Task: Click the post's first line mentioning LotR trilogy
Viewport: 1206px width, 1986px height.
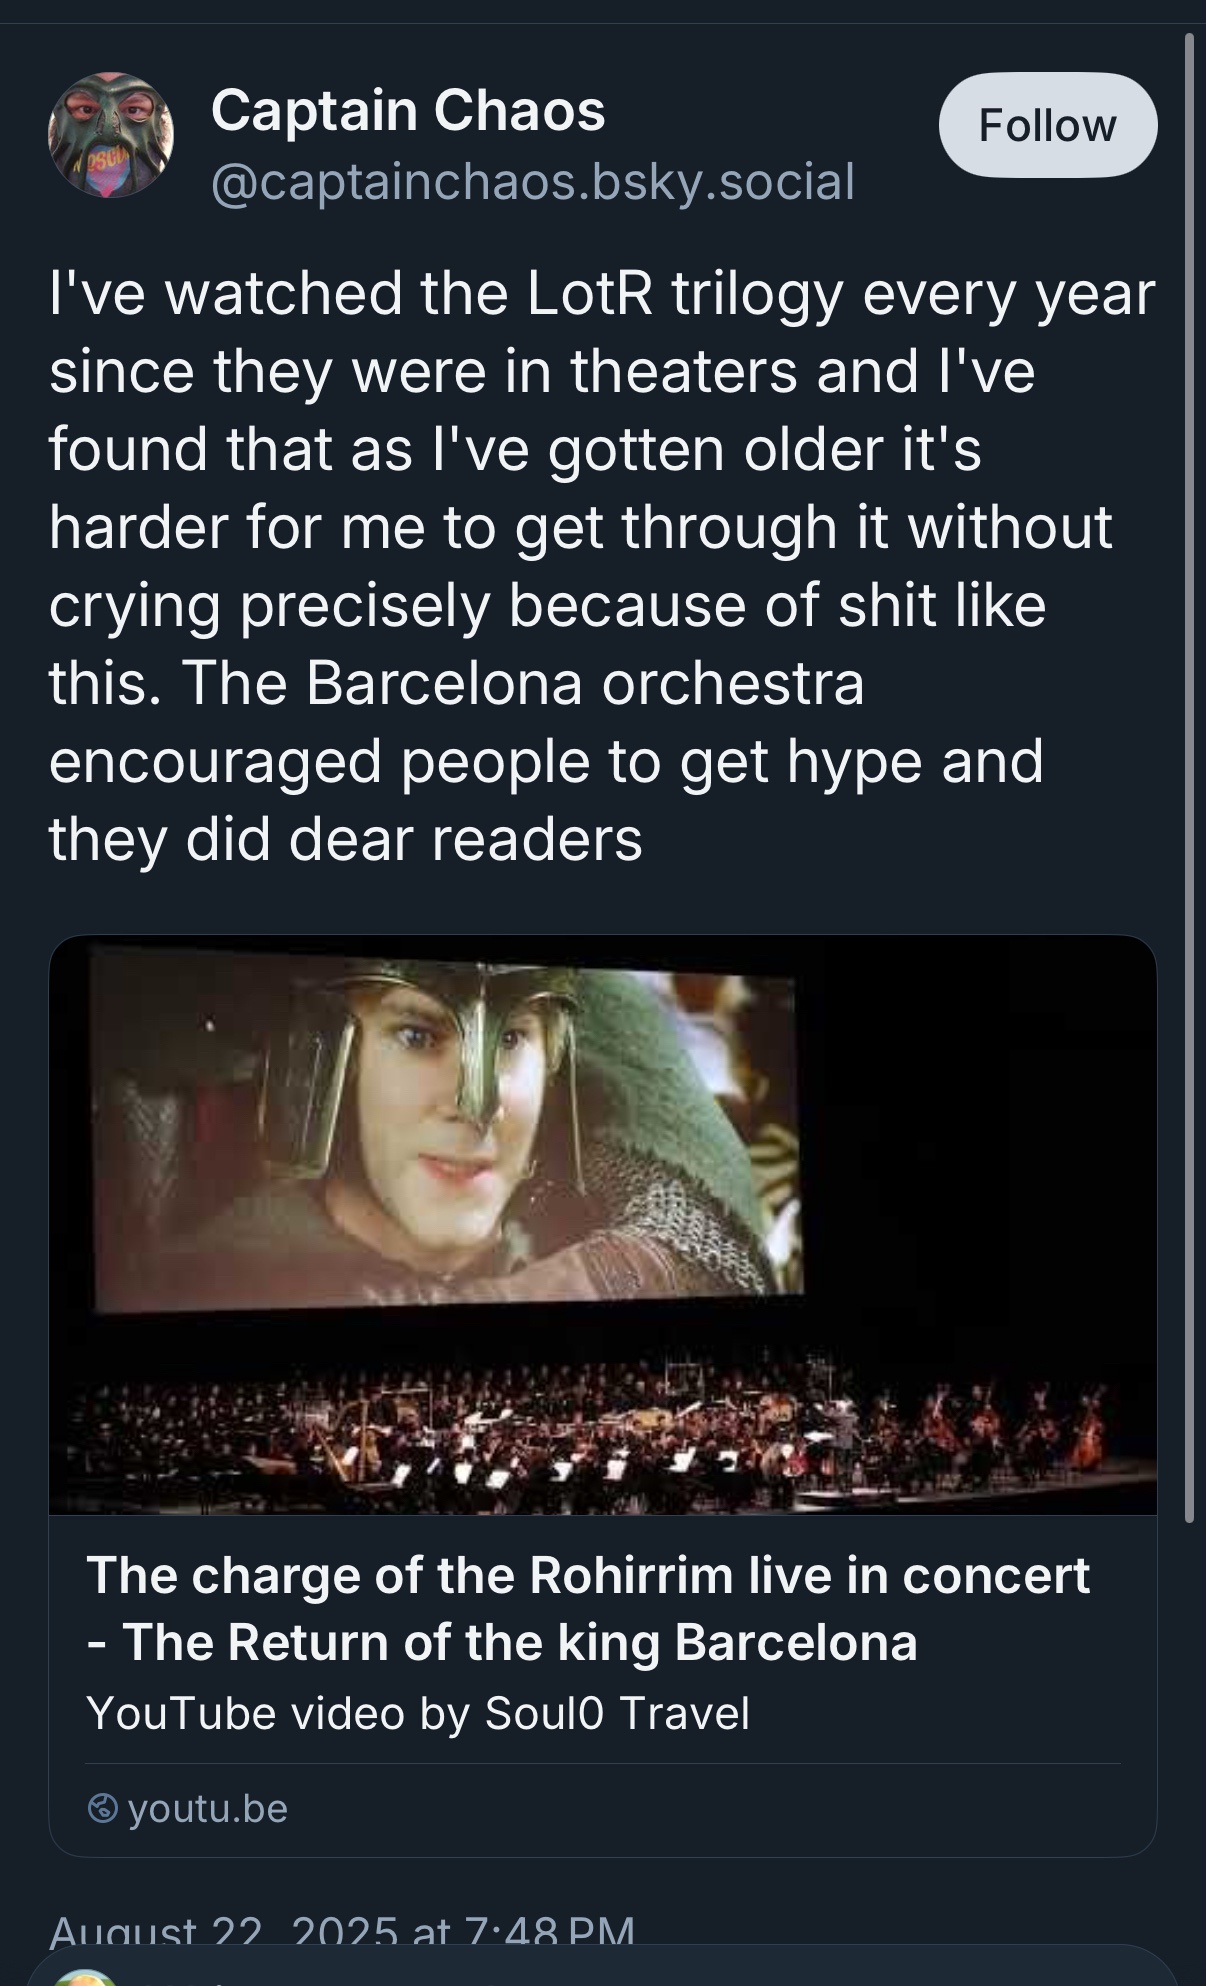Action: pyautogui.click(x=602, y=294)
